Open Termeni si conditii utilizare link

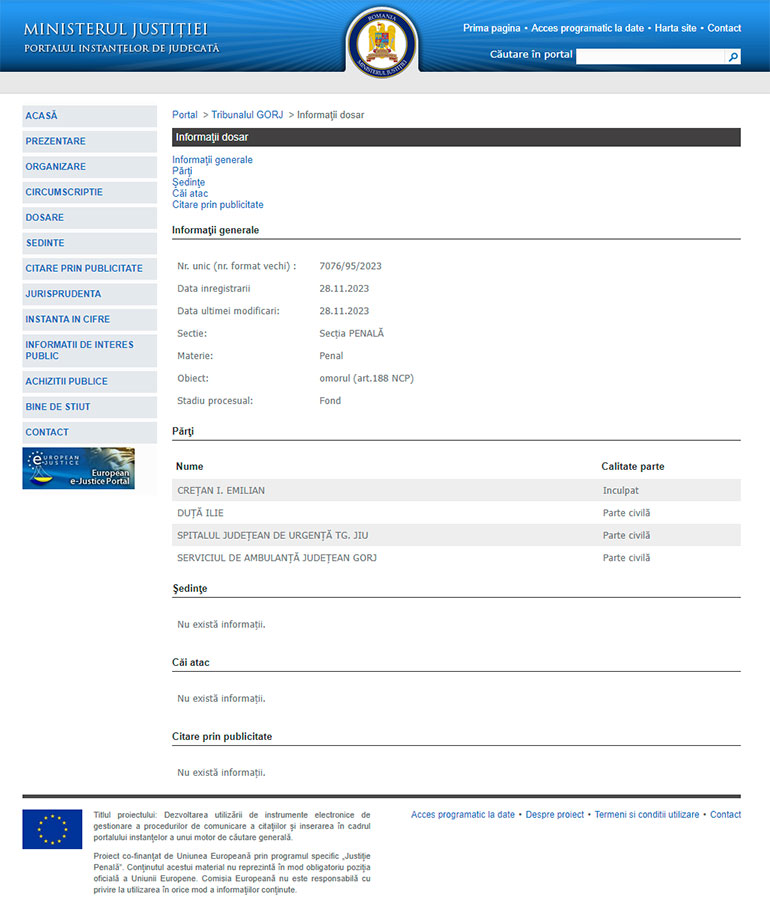click(x=647, y=814)
